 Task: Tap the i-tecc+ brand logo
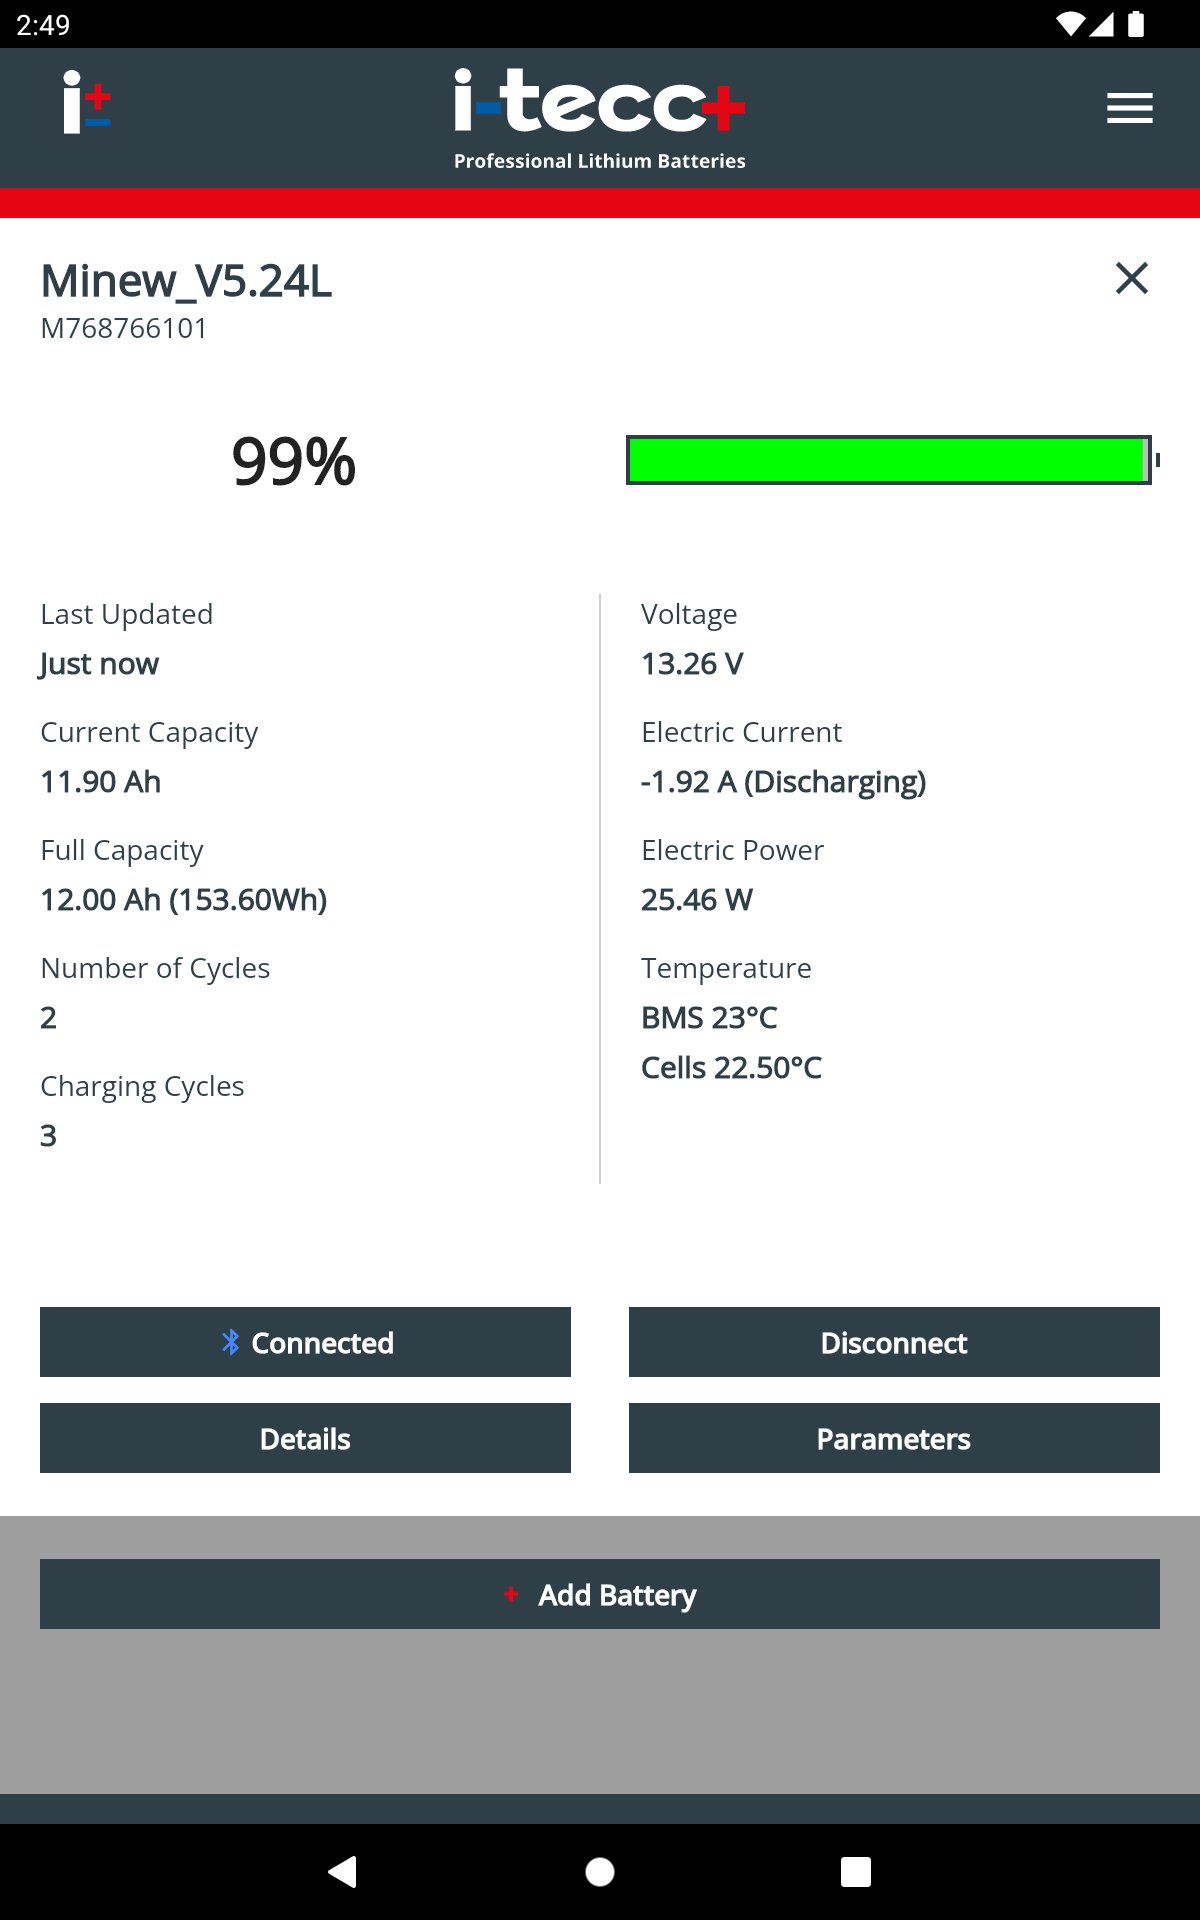tap(599, 119)
